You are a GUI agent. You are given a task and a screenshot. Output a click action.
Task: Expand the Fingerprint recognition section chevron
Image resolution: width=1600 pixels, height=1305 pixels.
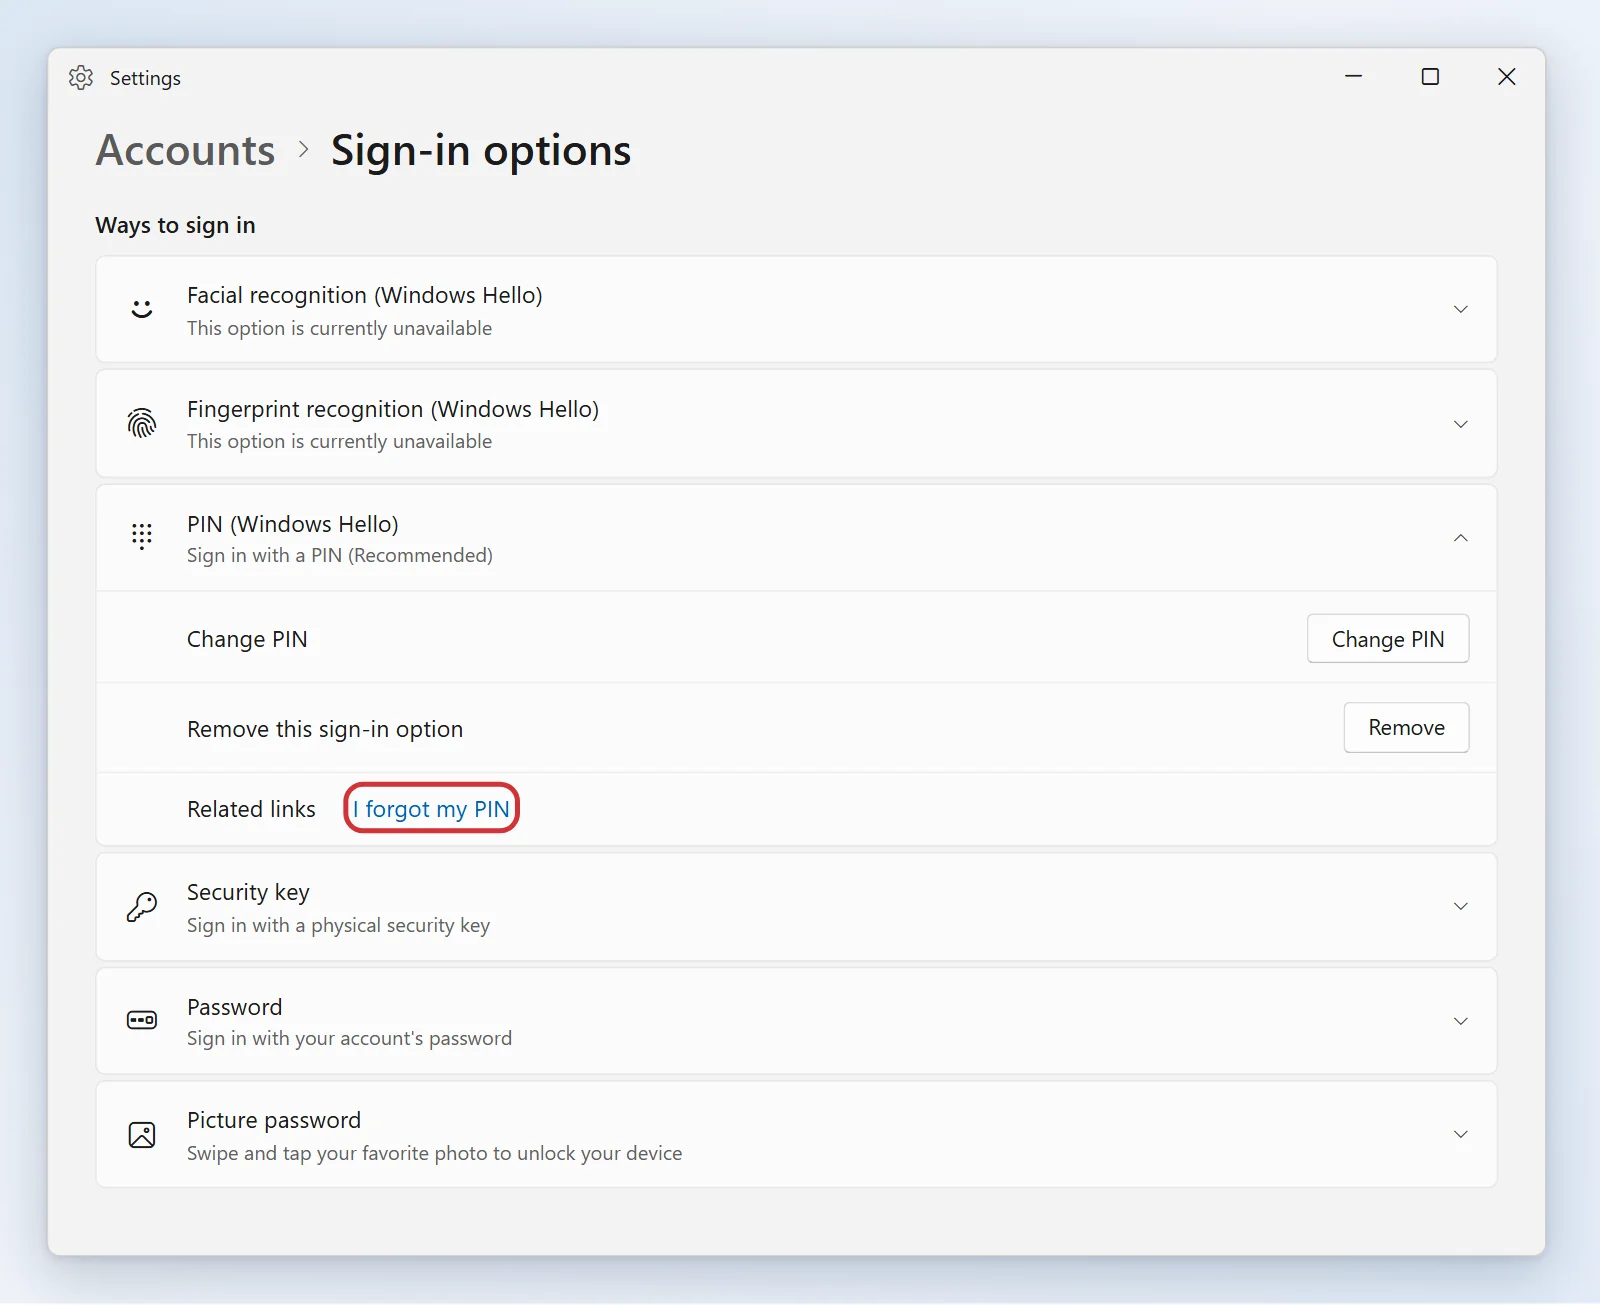[1461, 424]
